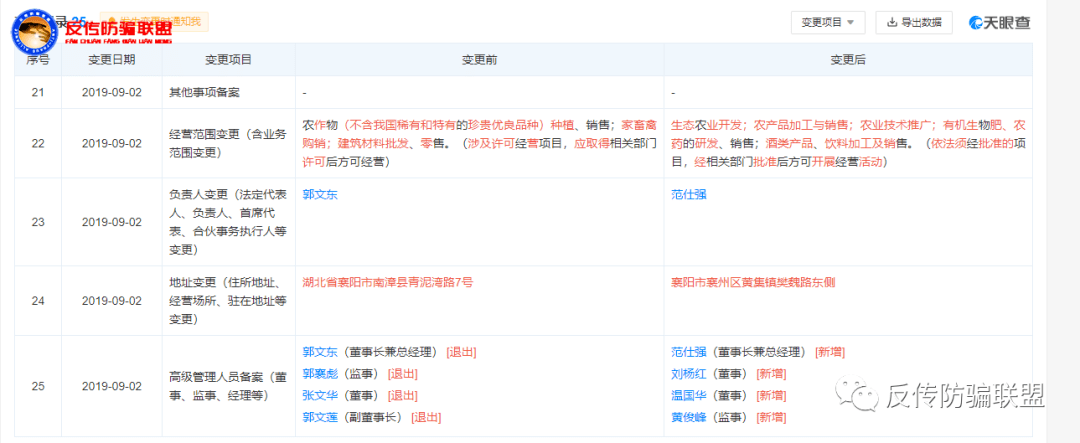Click the download icon in 导出数据
1080x443 pixels.
[x=892, y=22]
